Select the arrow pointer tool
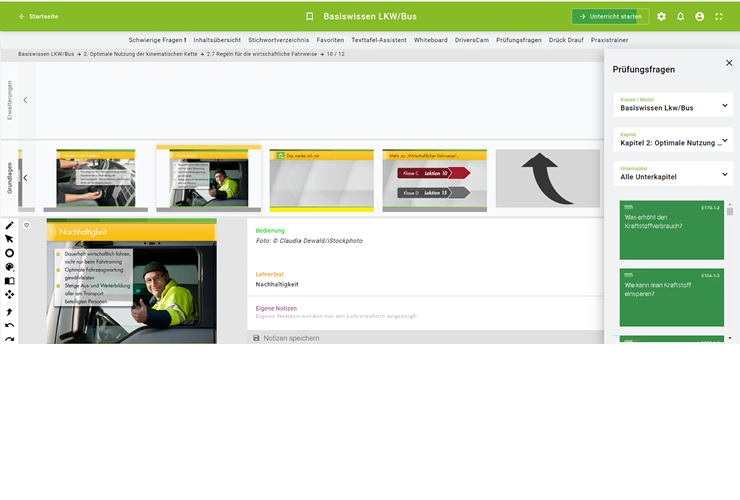The image size is (740, 500). click(9, 239)
